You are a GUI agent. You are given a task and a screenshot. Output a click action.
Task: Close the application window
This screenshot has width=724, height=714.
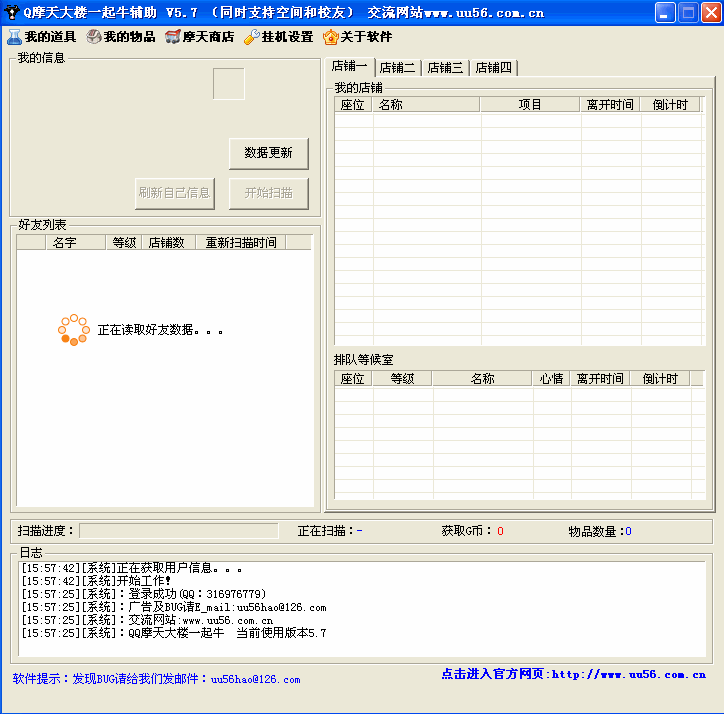click(712, 13)
